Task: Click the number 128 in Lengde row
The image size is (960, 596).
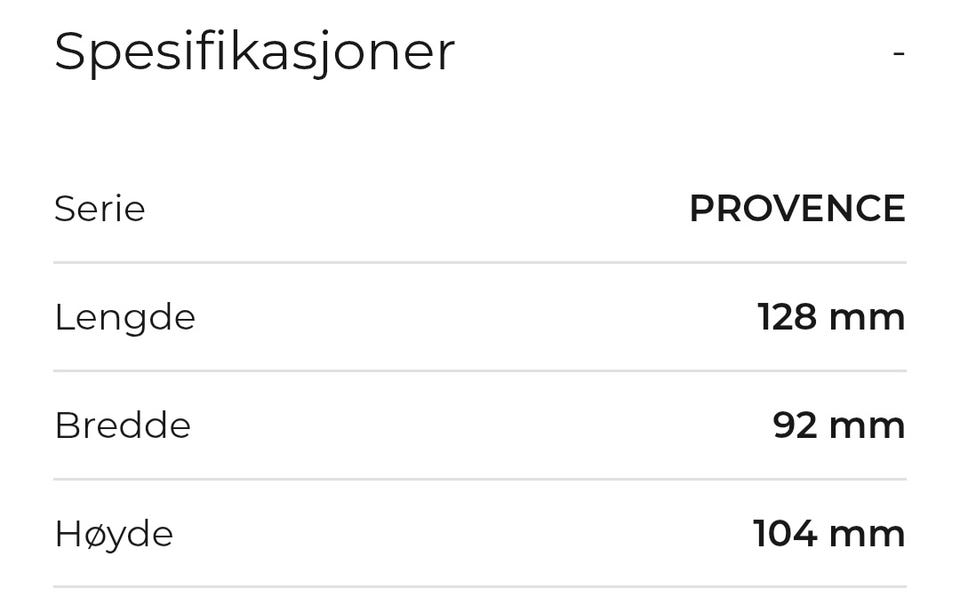Action: pos(786,317)
